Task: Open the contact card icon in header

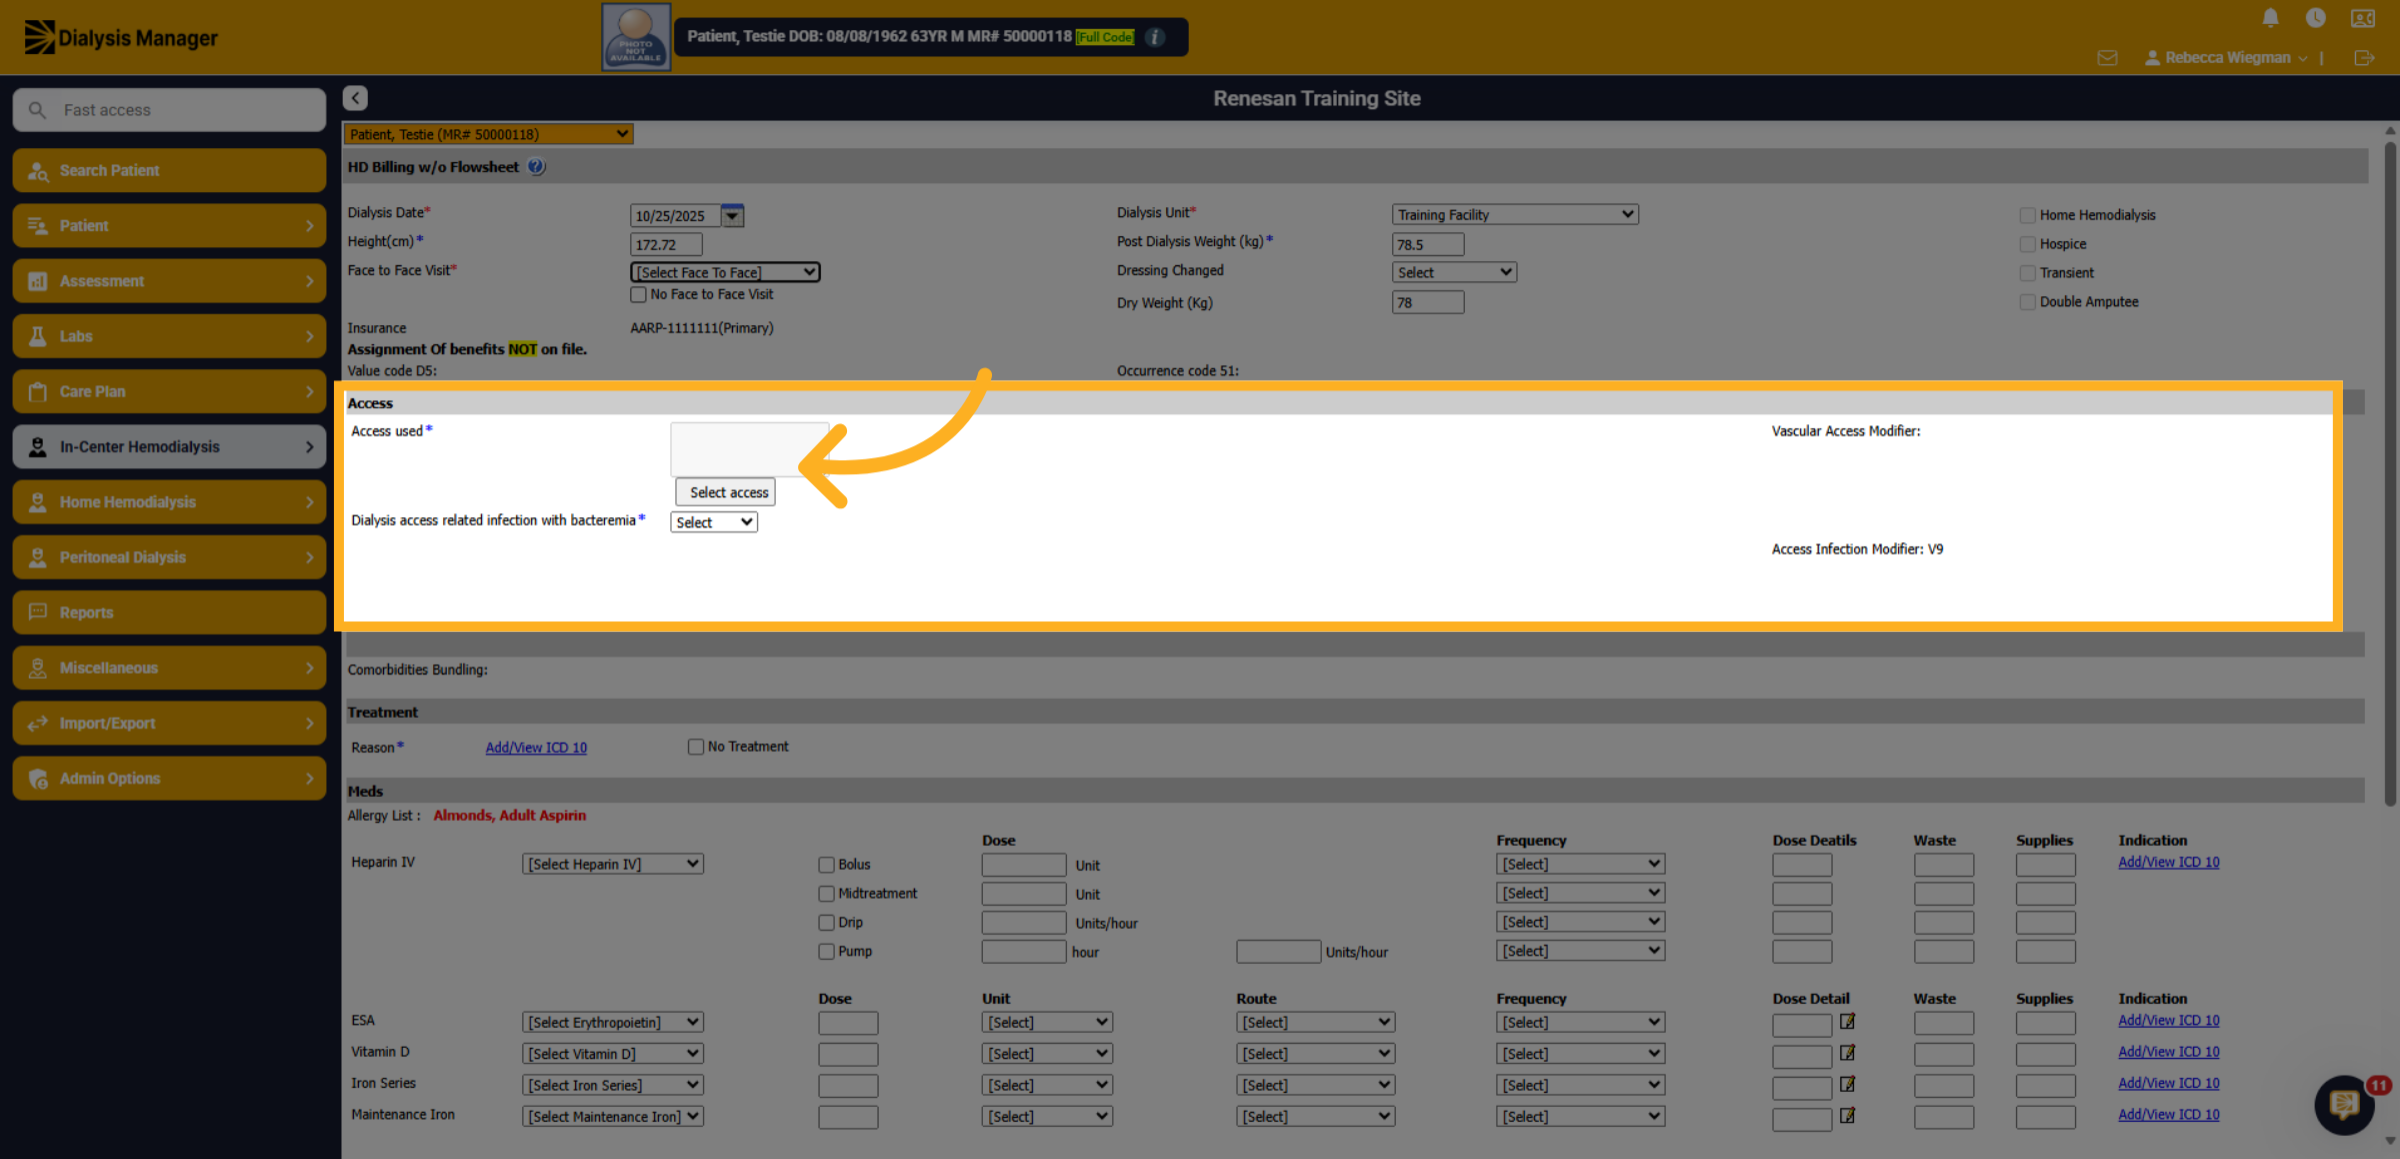Action: 2362,18
